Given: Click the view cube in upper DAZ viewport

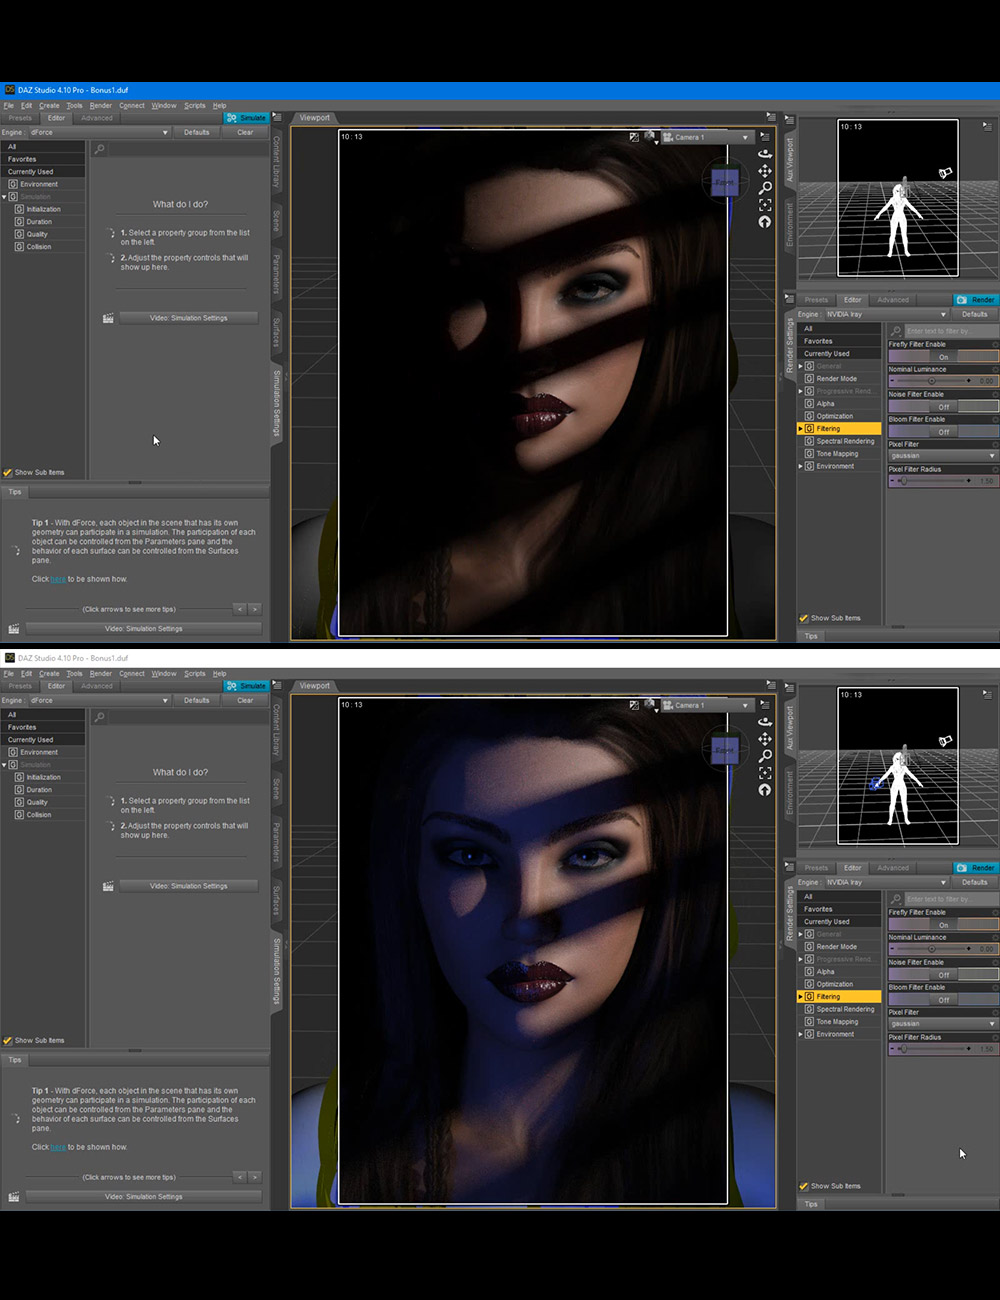Looking at the screenshot, I should [x=724, y=182].
